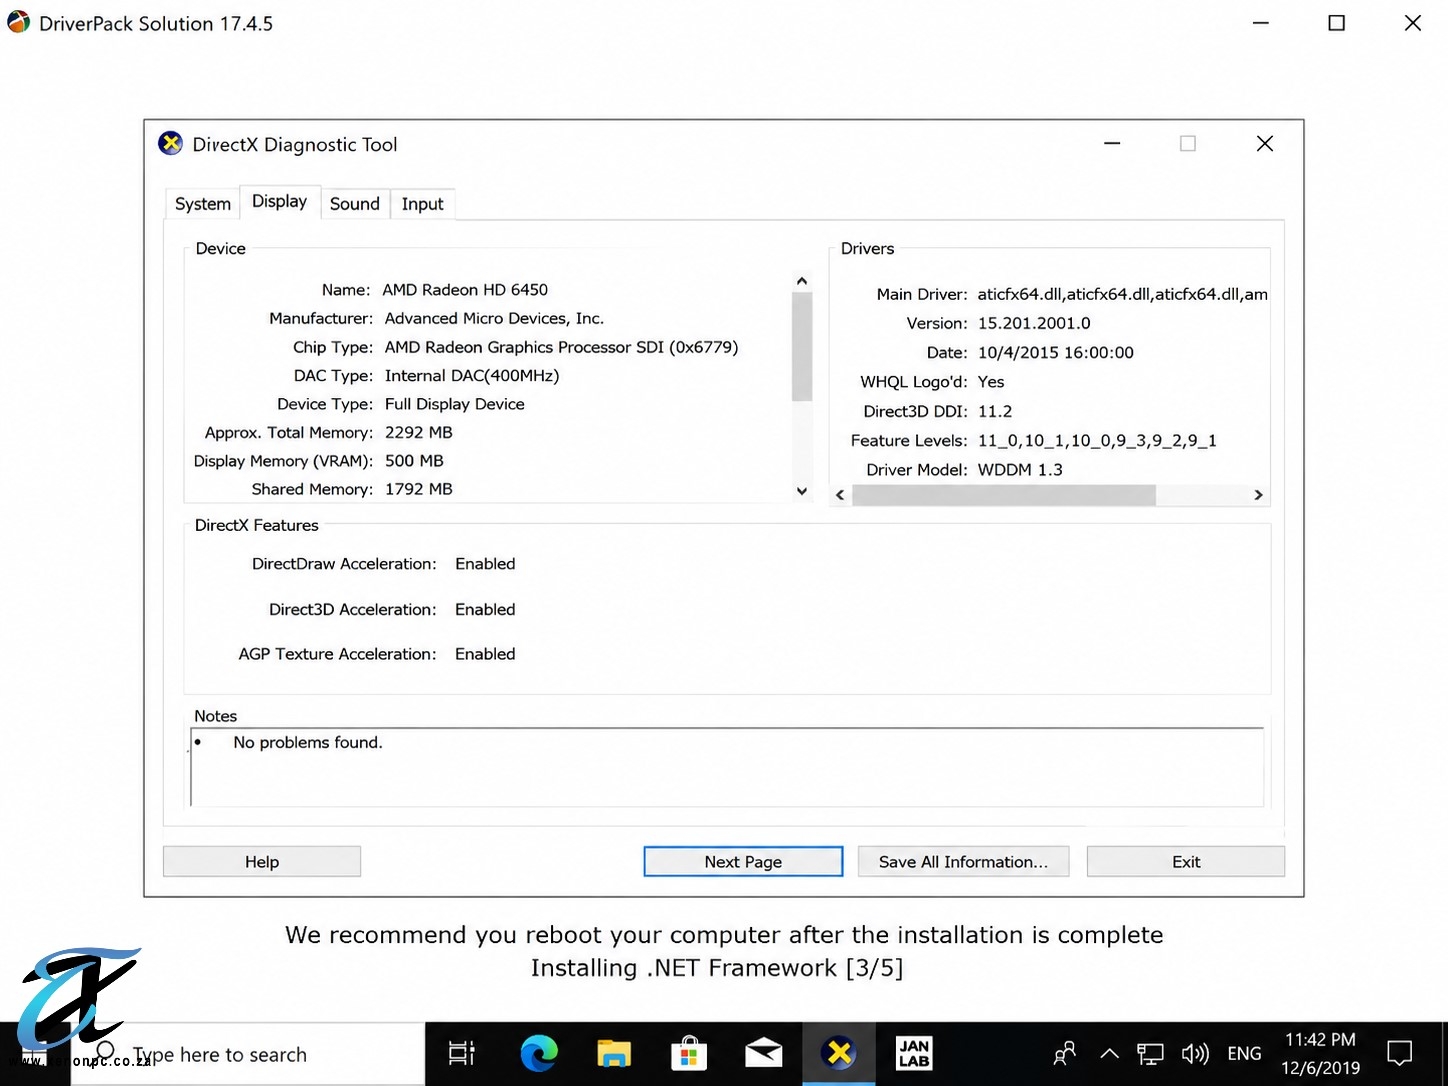Open the volume speaker tray icon

[1195, 1054]
